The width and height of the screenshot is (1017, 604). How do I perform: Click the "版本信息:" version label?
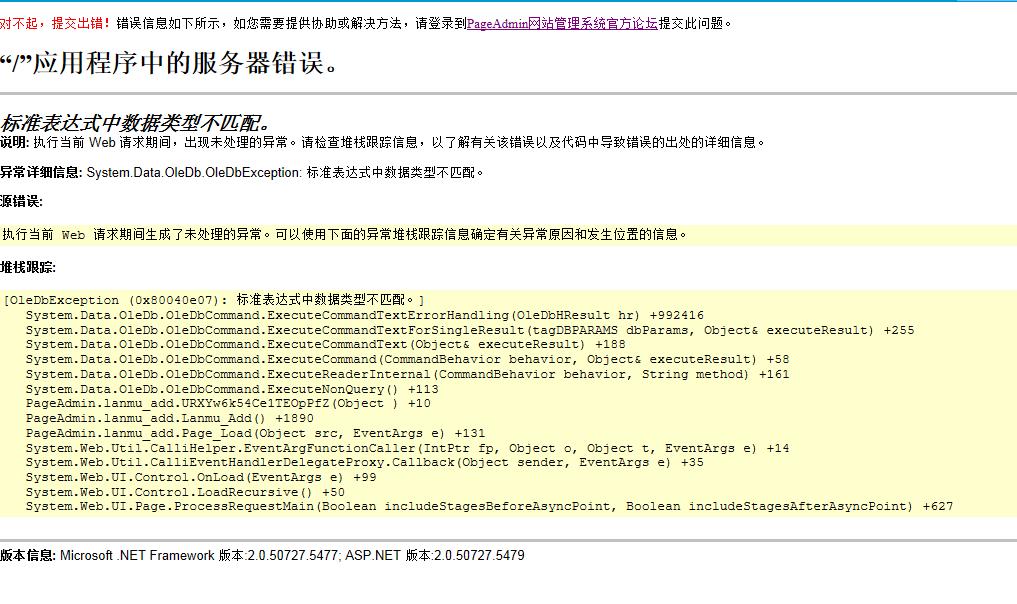click(28, 555)
